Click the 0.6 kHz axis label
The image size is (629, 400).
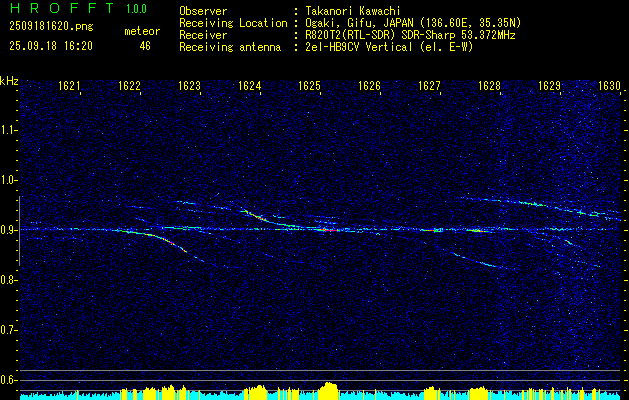(8, 380)
